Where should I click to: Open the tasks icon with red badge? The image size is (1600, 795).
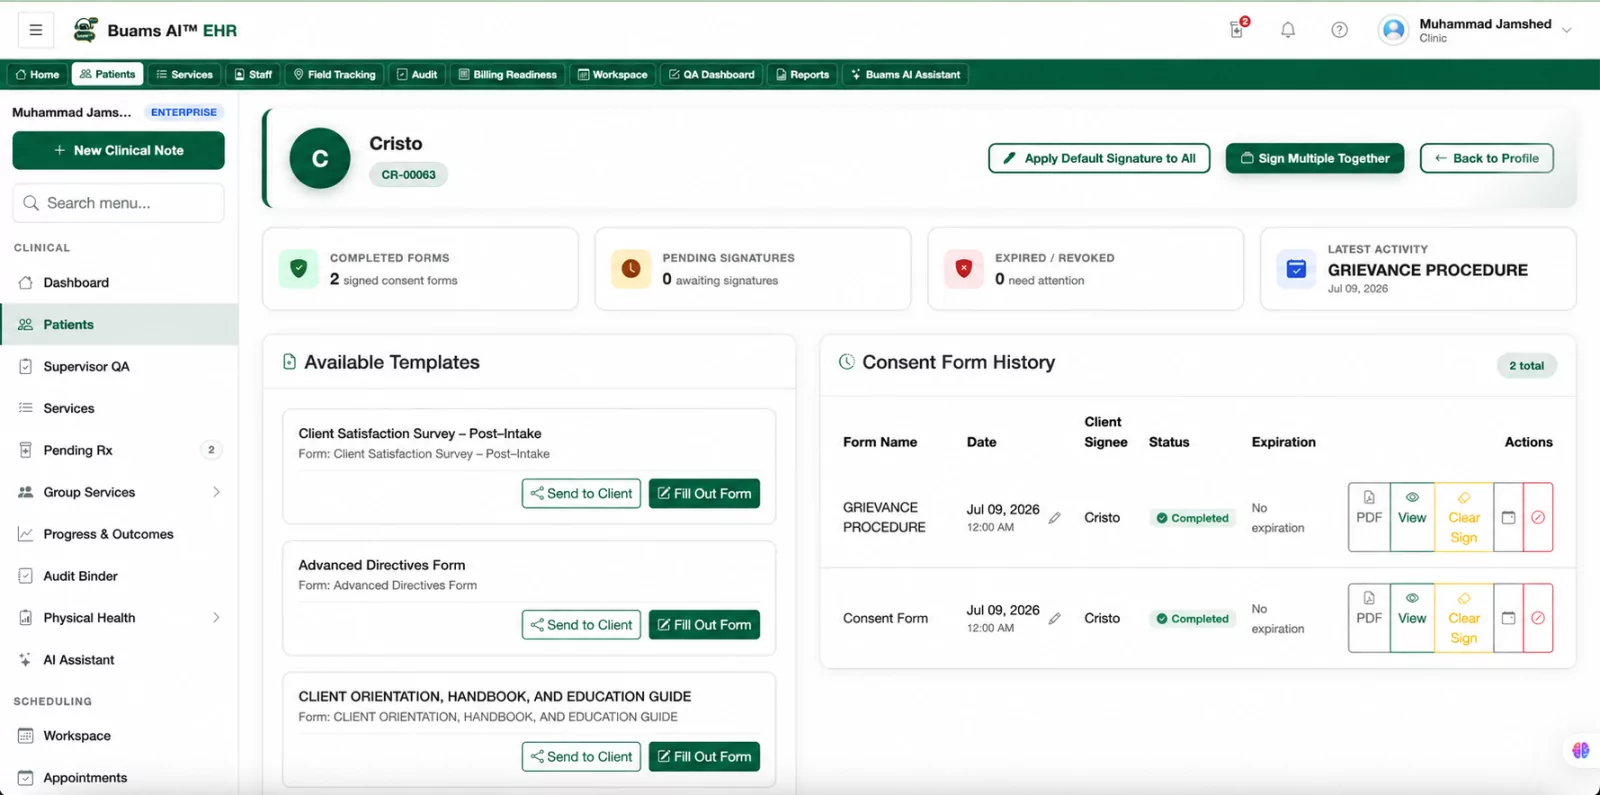pos(1238,29)
